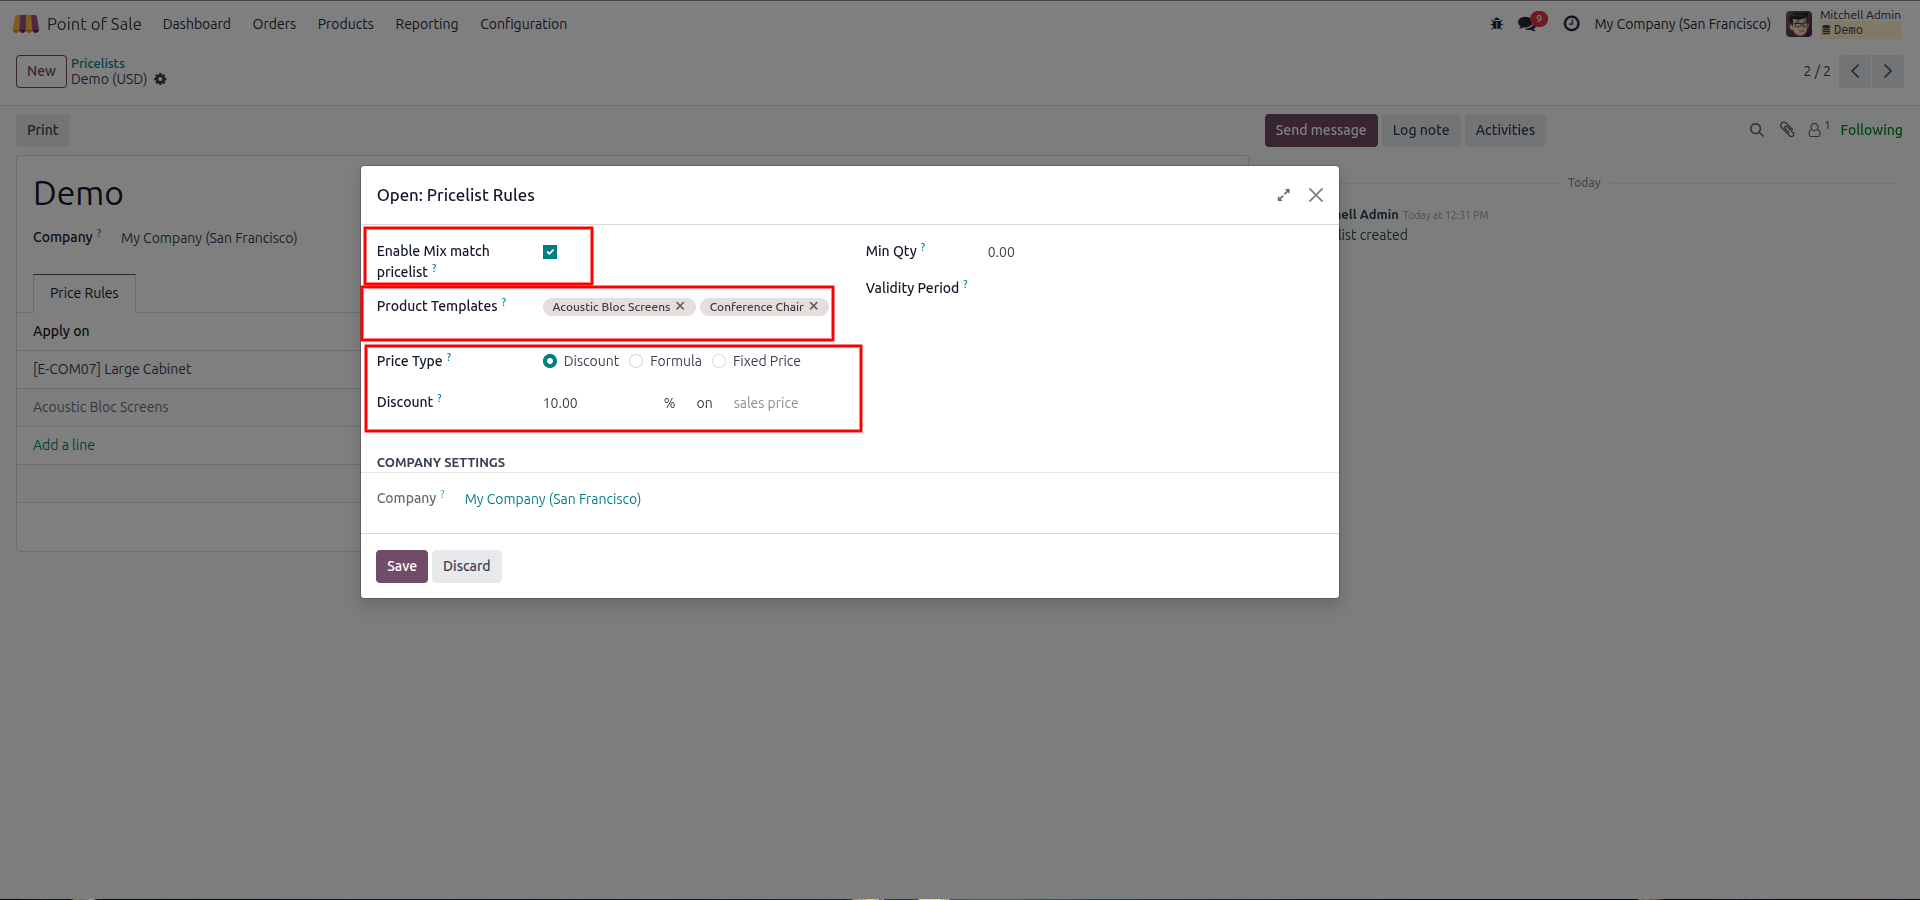Open the Reporting menu
Image resolution: width=1920 pixels, height=900 pixels.
pos(427,24)
